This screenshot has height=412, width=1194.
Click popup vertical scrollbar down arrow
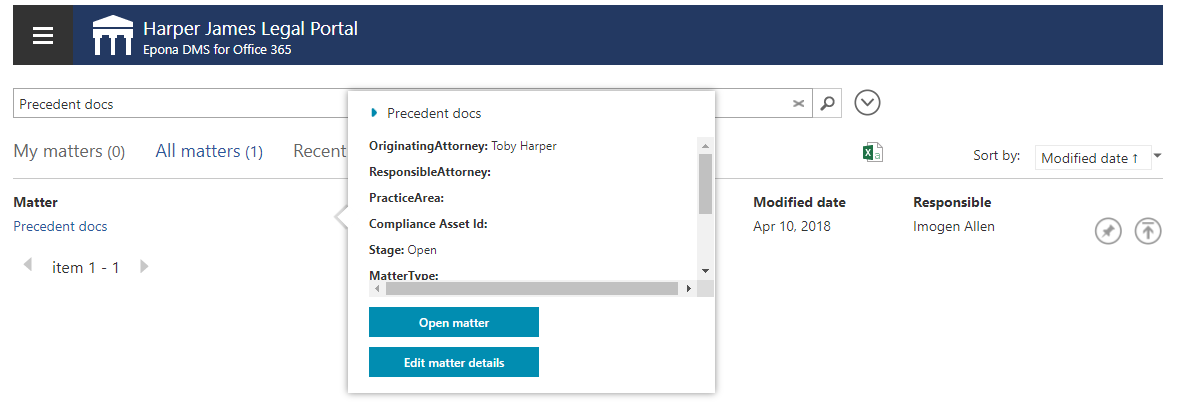pyautogui.click(x=705, y=271)
